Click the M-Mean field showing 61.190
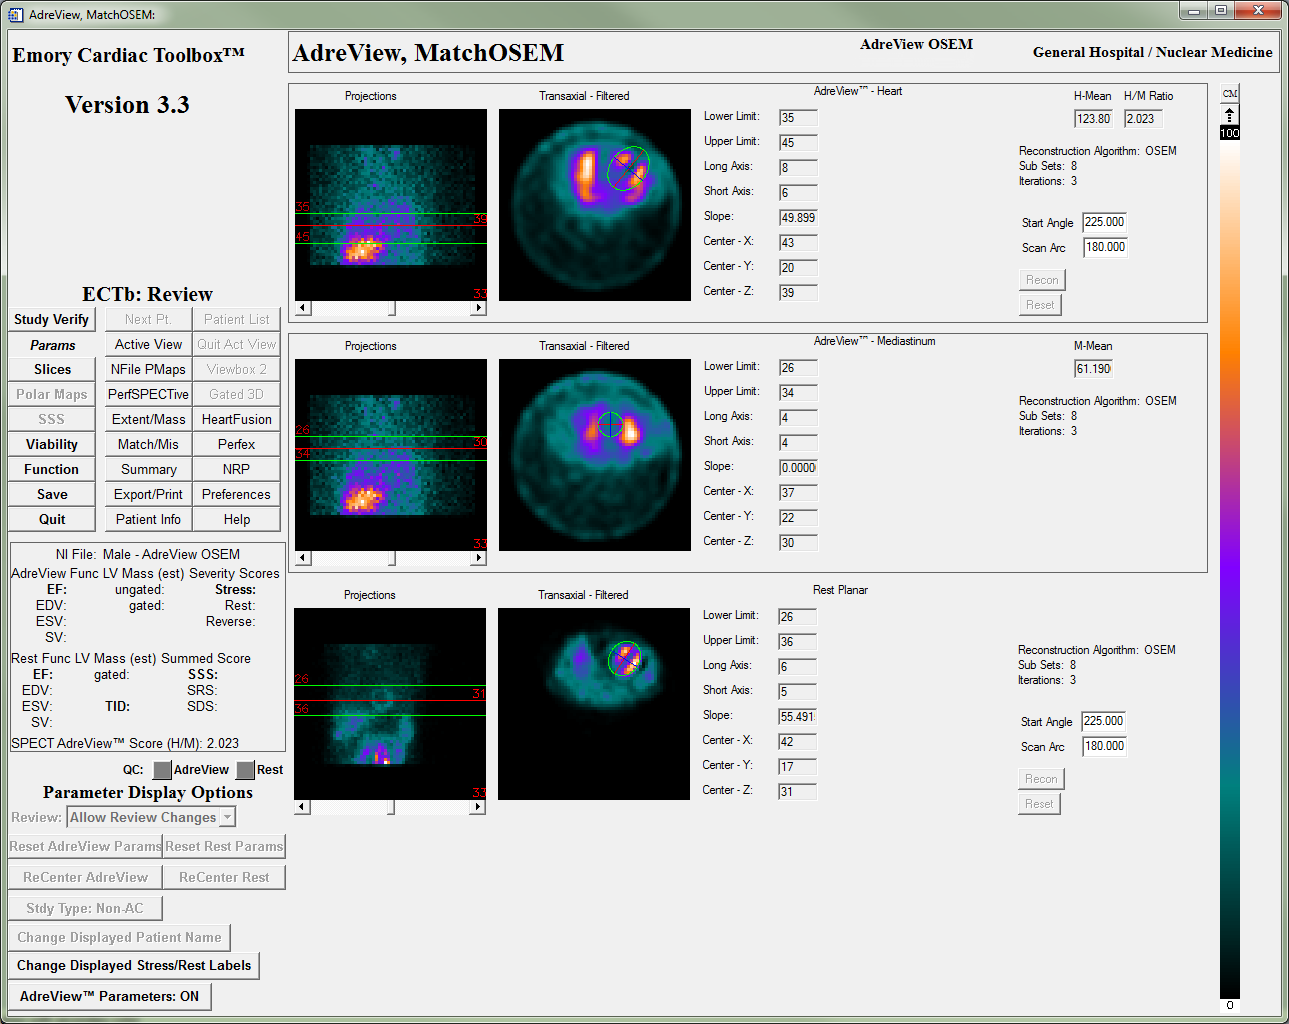 [1093, 369]
